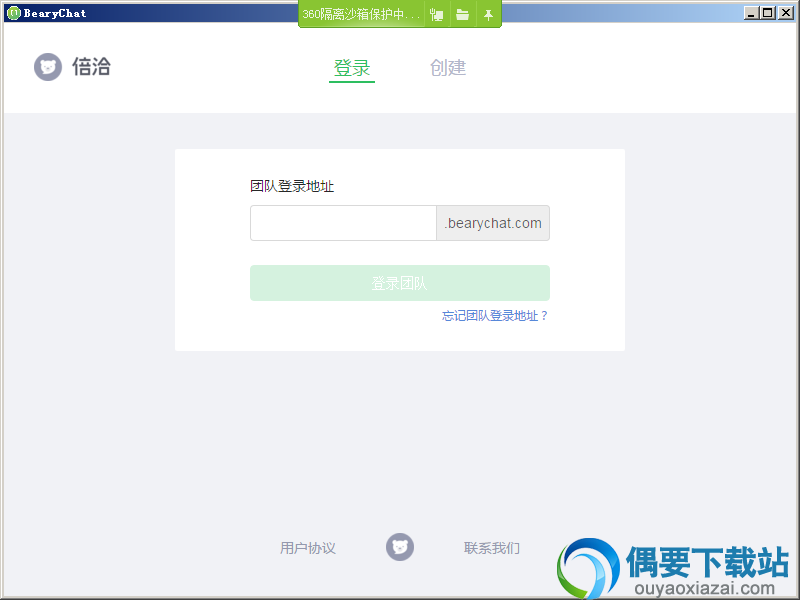
Task: Open the 忘记团队登录地址？ link
Action: (494, 316)
